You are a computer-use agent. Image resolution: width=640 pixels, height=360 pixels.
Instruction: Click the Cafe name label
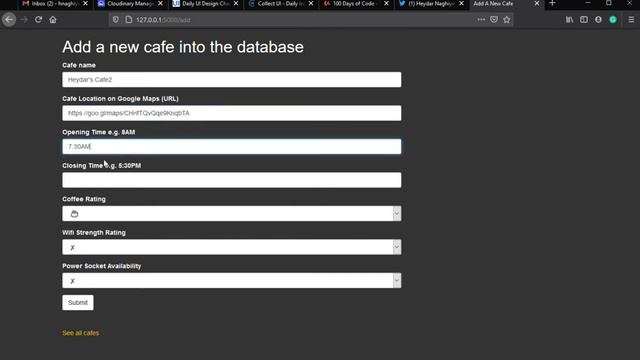click(79, 65)
